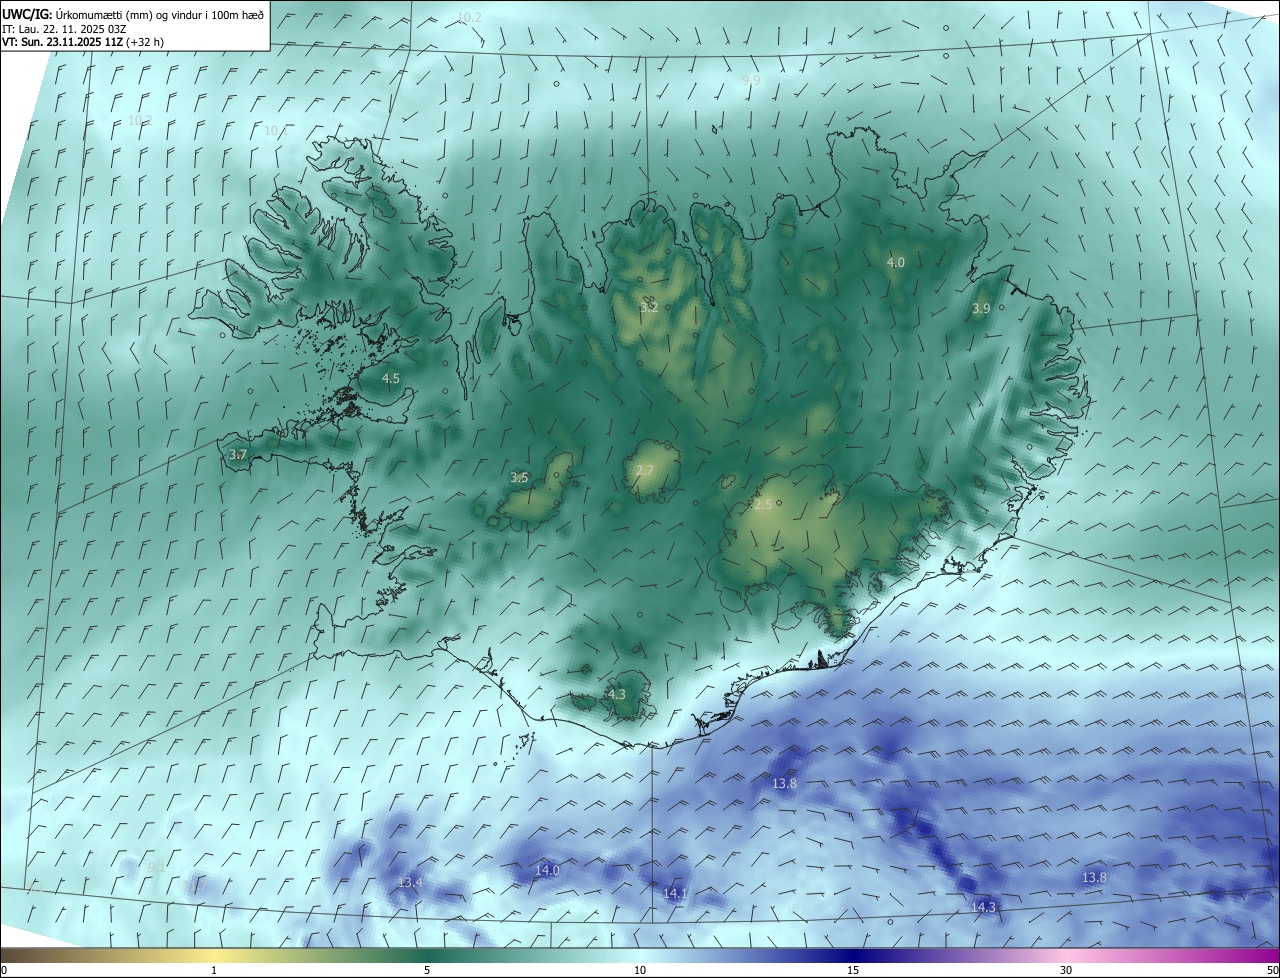Click the 50 tick on the color scale
The height and width of the screenshot is (978, 1280).
click(x=1272, y=970)
